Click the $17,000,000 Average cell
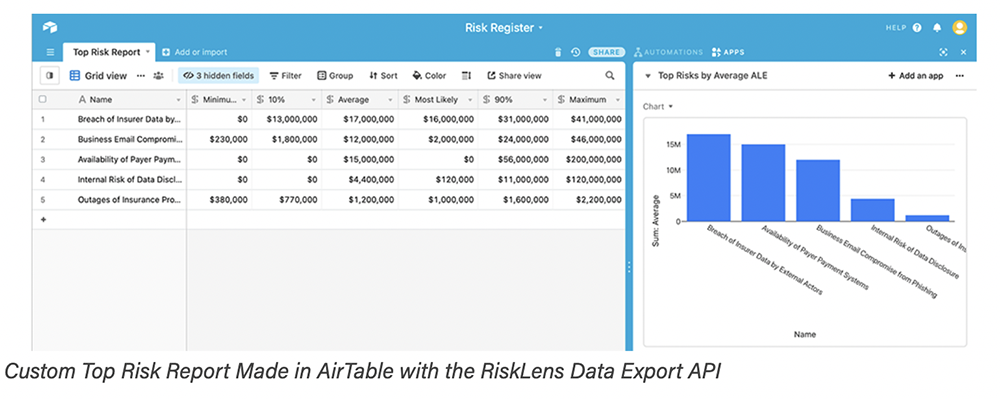 click(x=360, y=119)
